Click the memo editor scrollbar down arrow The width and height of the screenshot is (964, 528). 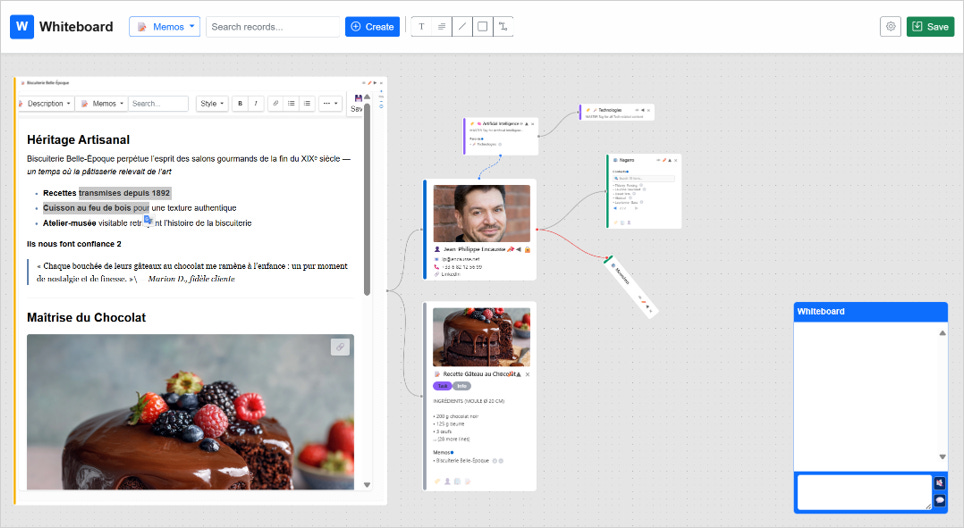[367, 485]
